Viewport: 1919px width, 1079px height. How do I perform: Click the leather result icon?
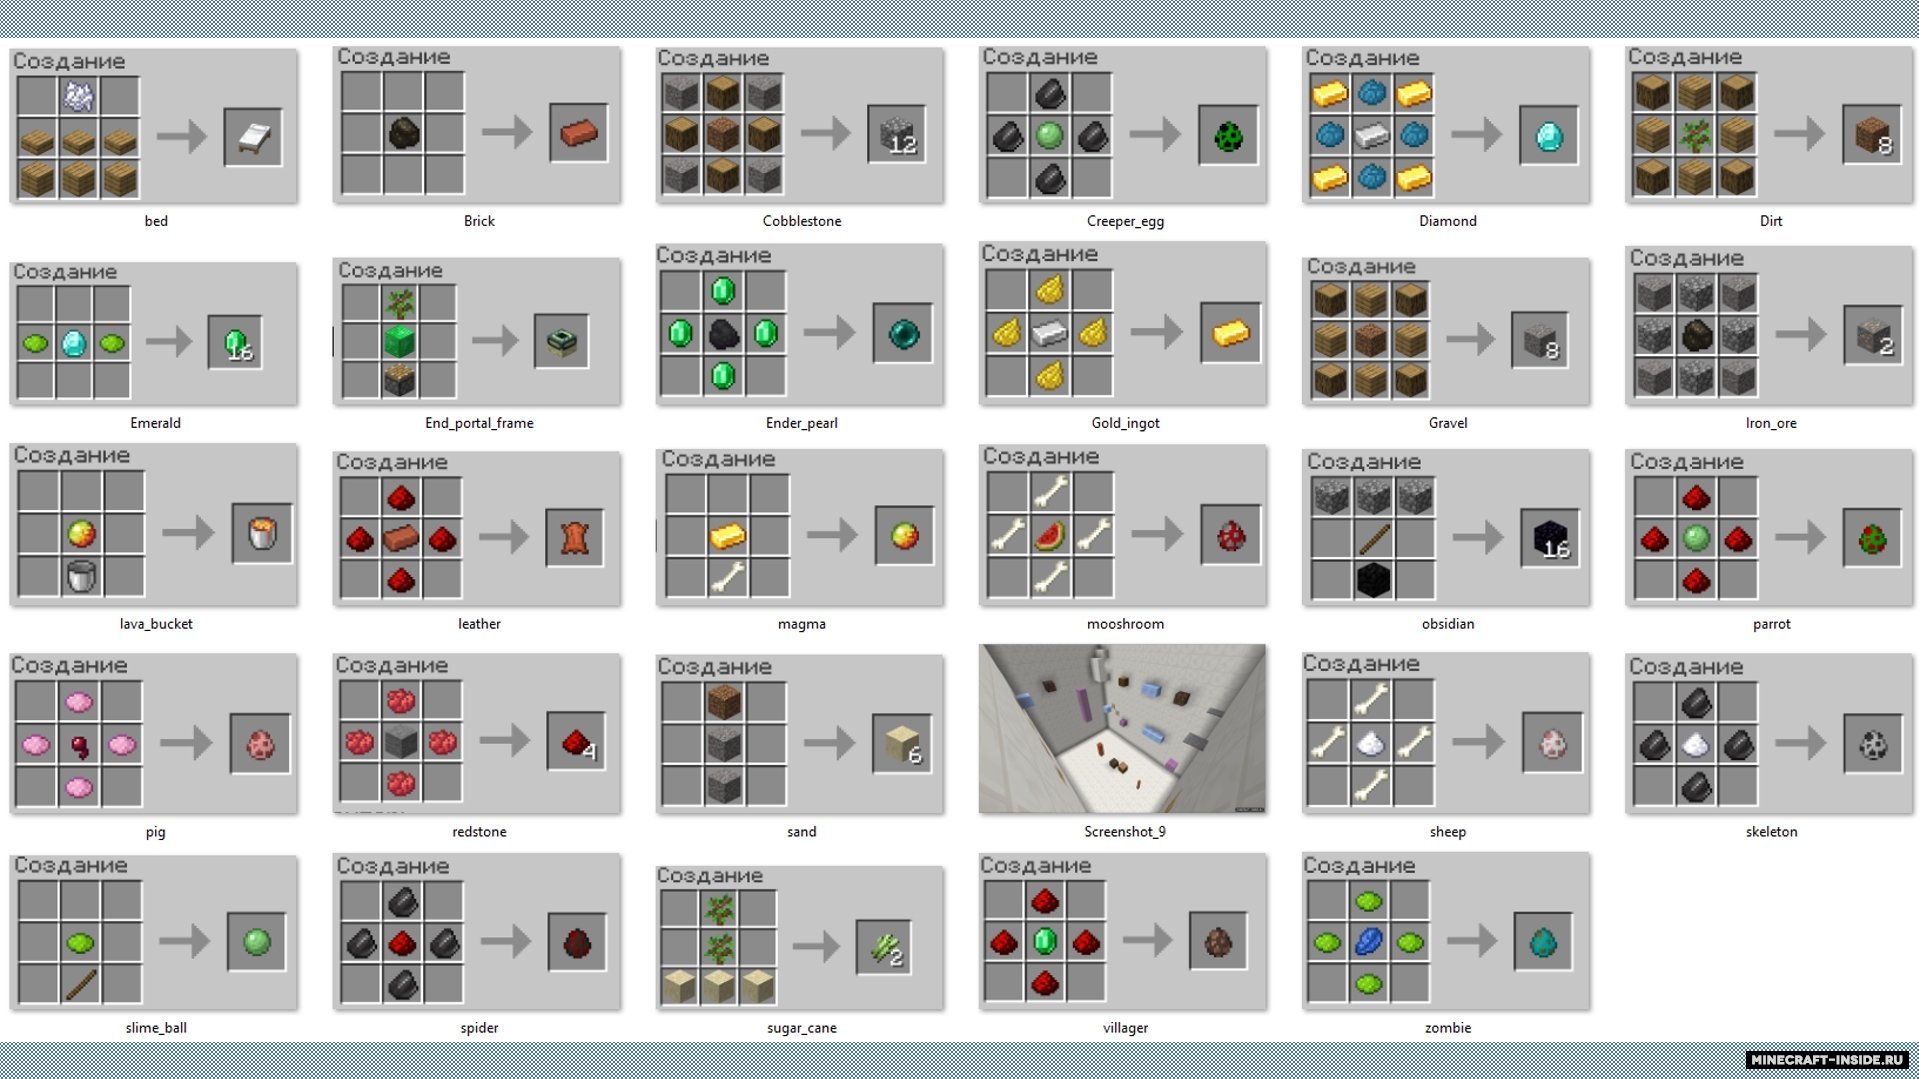tap(574, 538)
